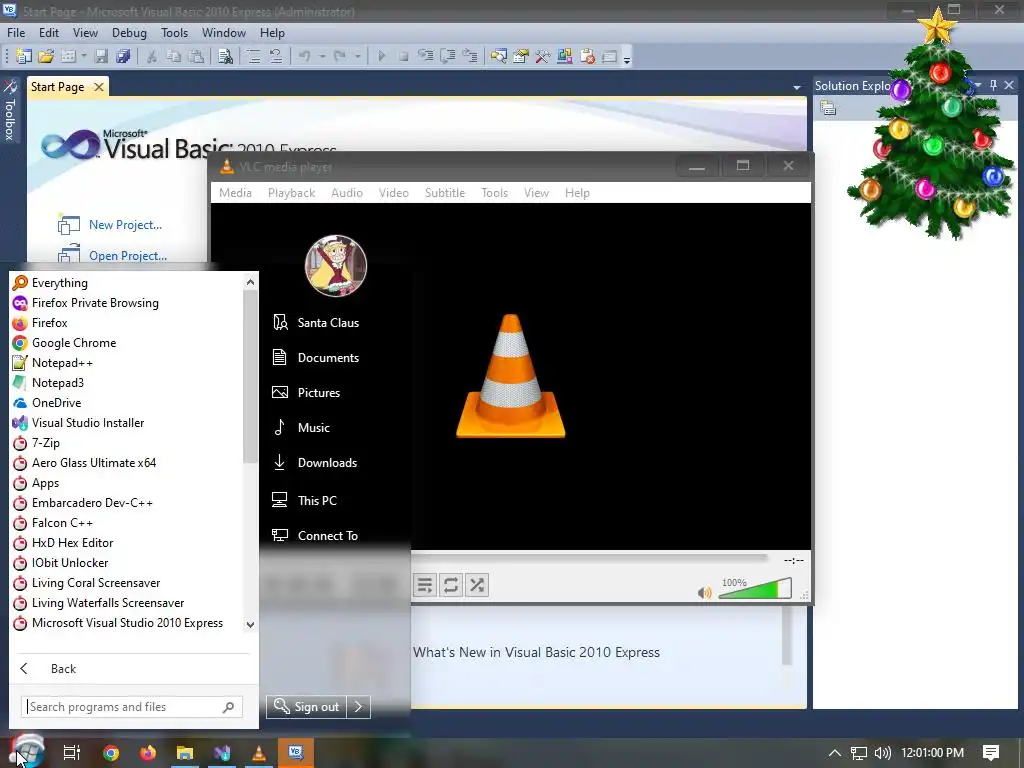Close the Start Page tab

tap(99, 87)
